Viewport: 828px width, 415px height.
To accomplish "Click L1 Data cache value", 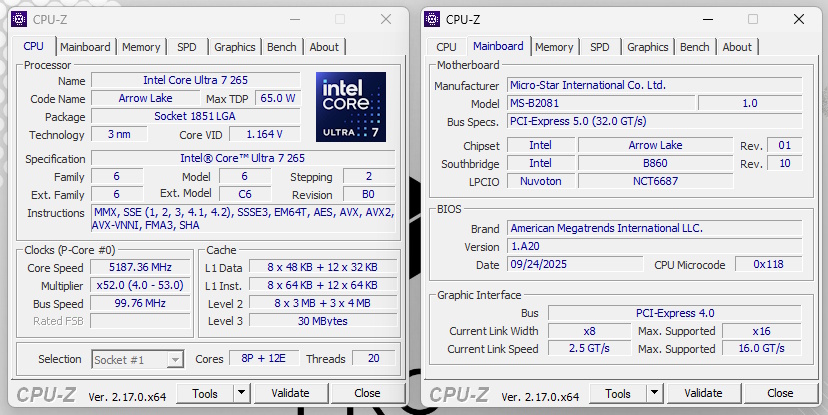I will pyautogui.click(x=323, y=267).
